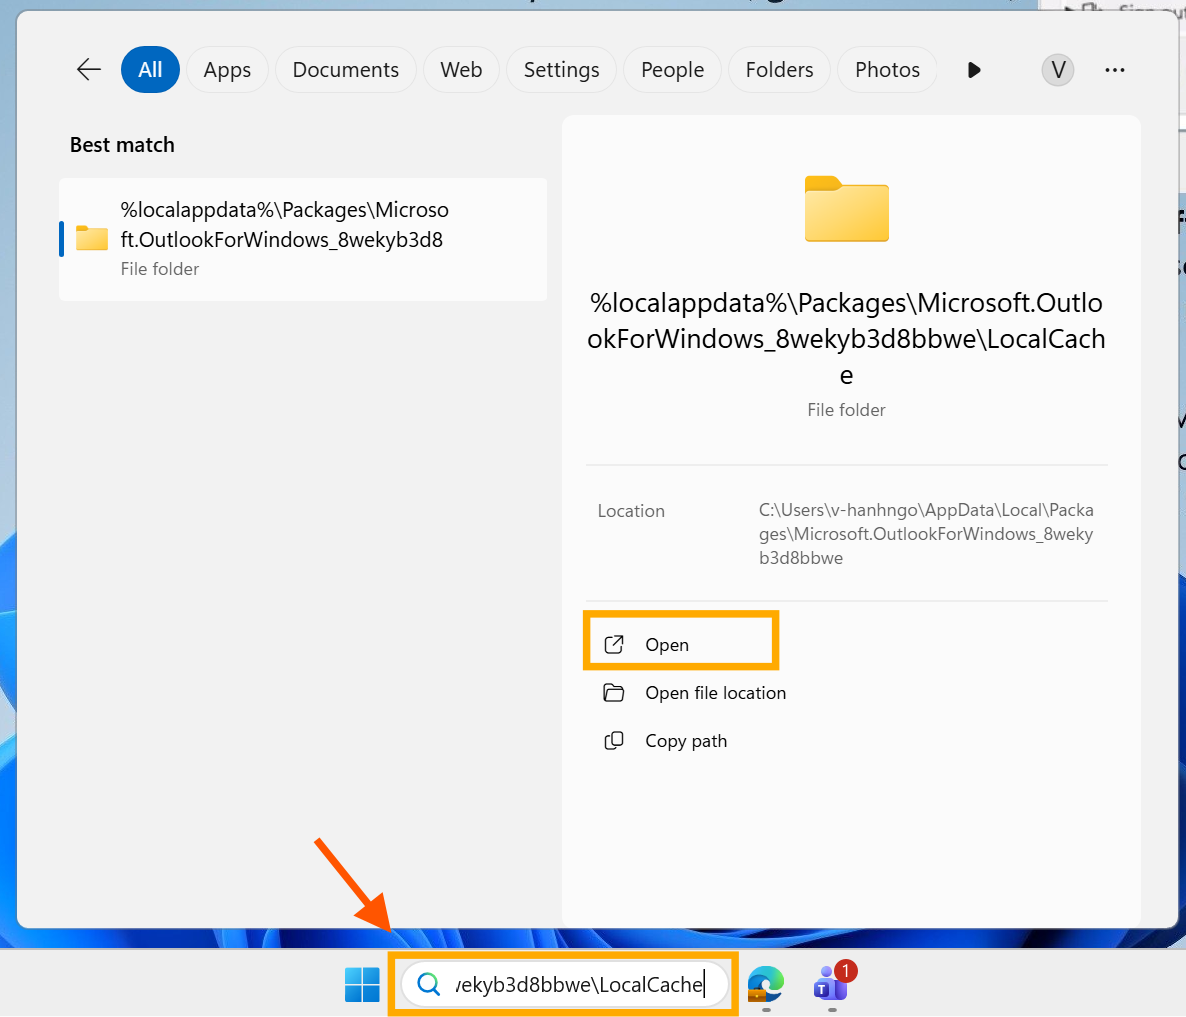Click the preview title %localappdata%\Packages path

[846, 339]
